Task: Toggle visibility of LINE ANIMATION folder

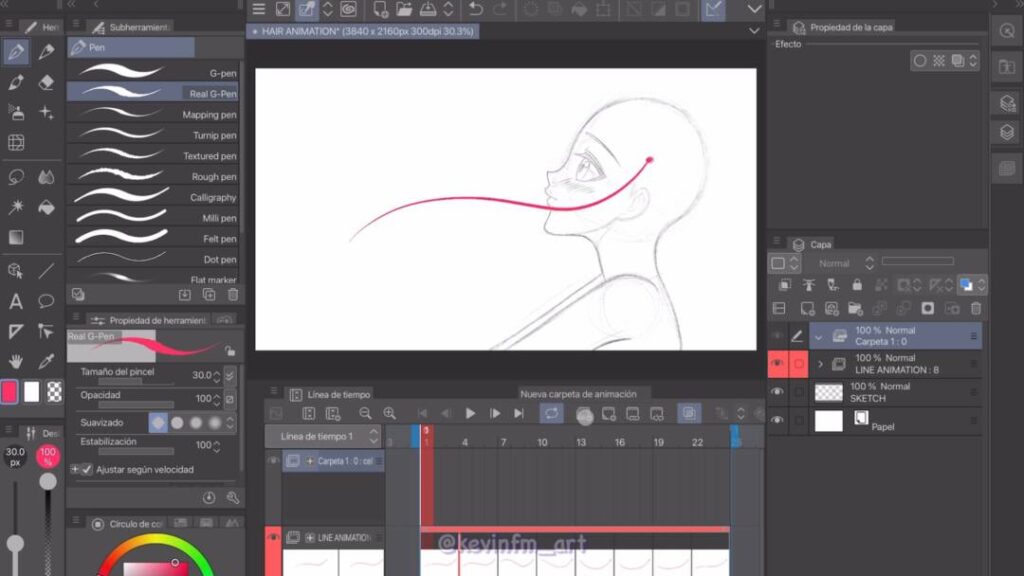Action: coord(777,364)
